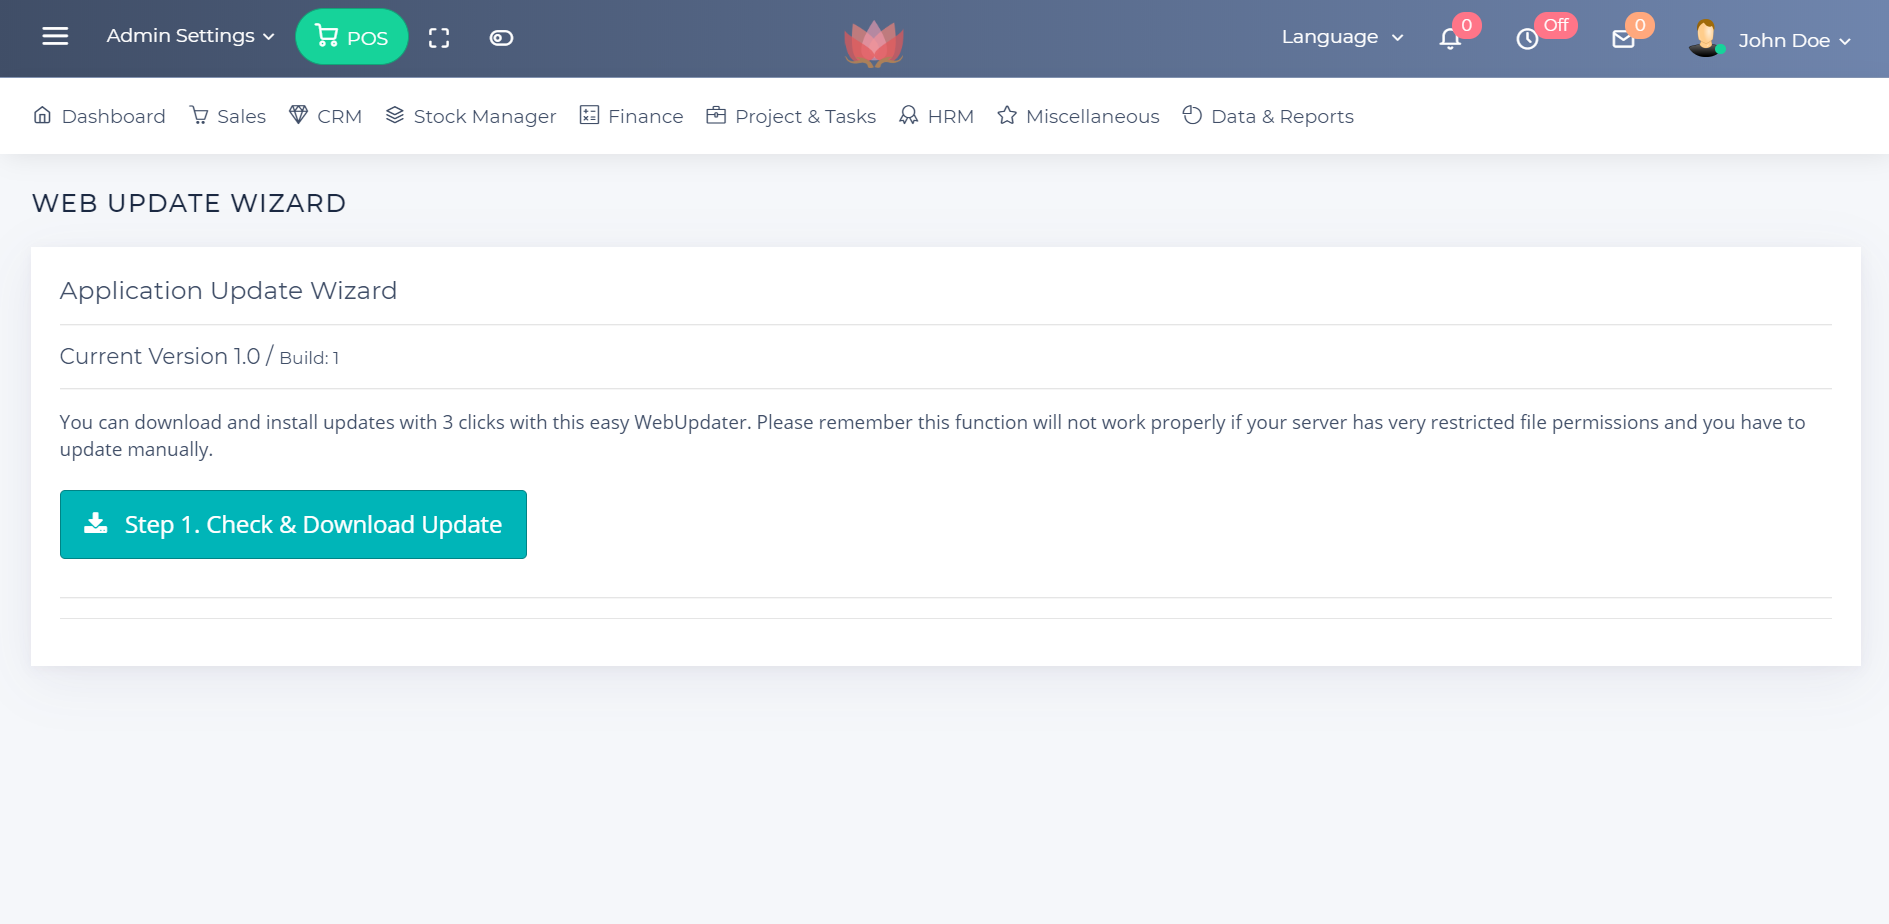Click John Doe's avatar picture
The image size is (1889, 924).
point(1705,39)
